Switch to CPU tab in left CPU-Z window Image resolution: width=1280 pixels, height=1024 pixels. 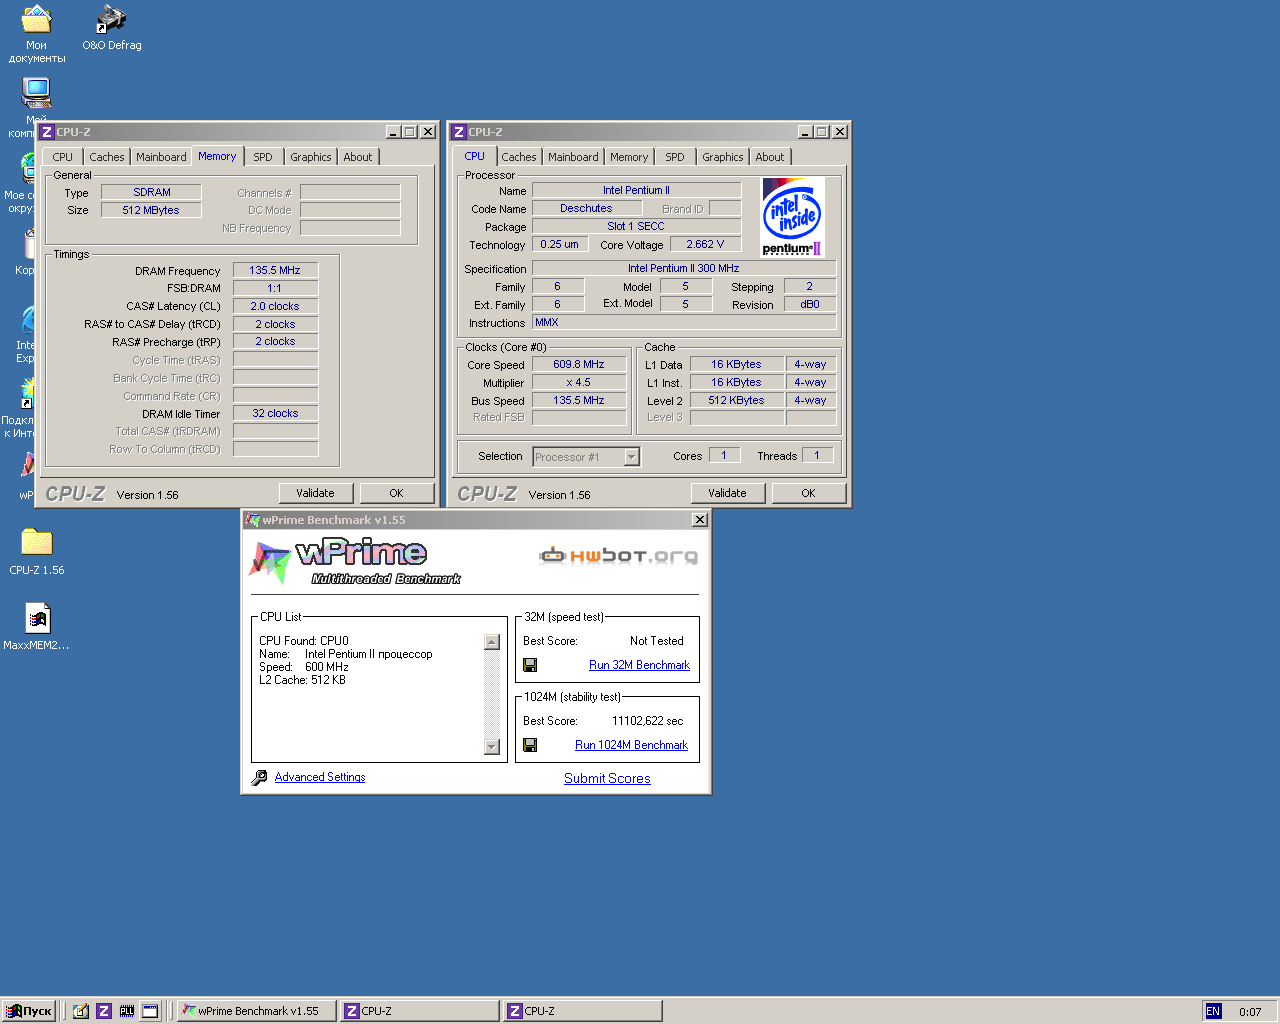63,157
